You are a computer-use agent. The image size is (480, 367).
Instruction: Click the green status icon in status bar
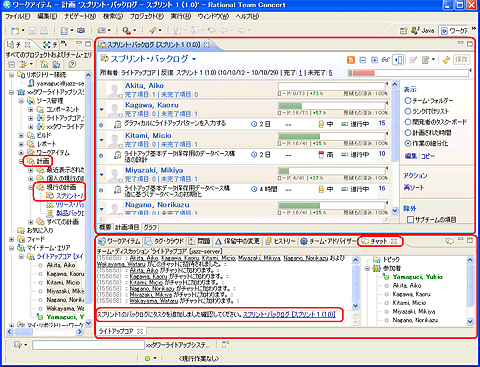(x=147, y=358)
